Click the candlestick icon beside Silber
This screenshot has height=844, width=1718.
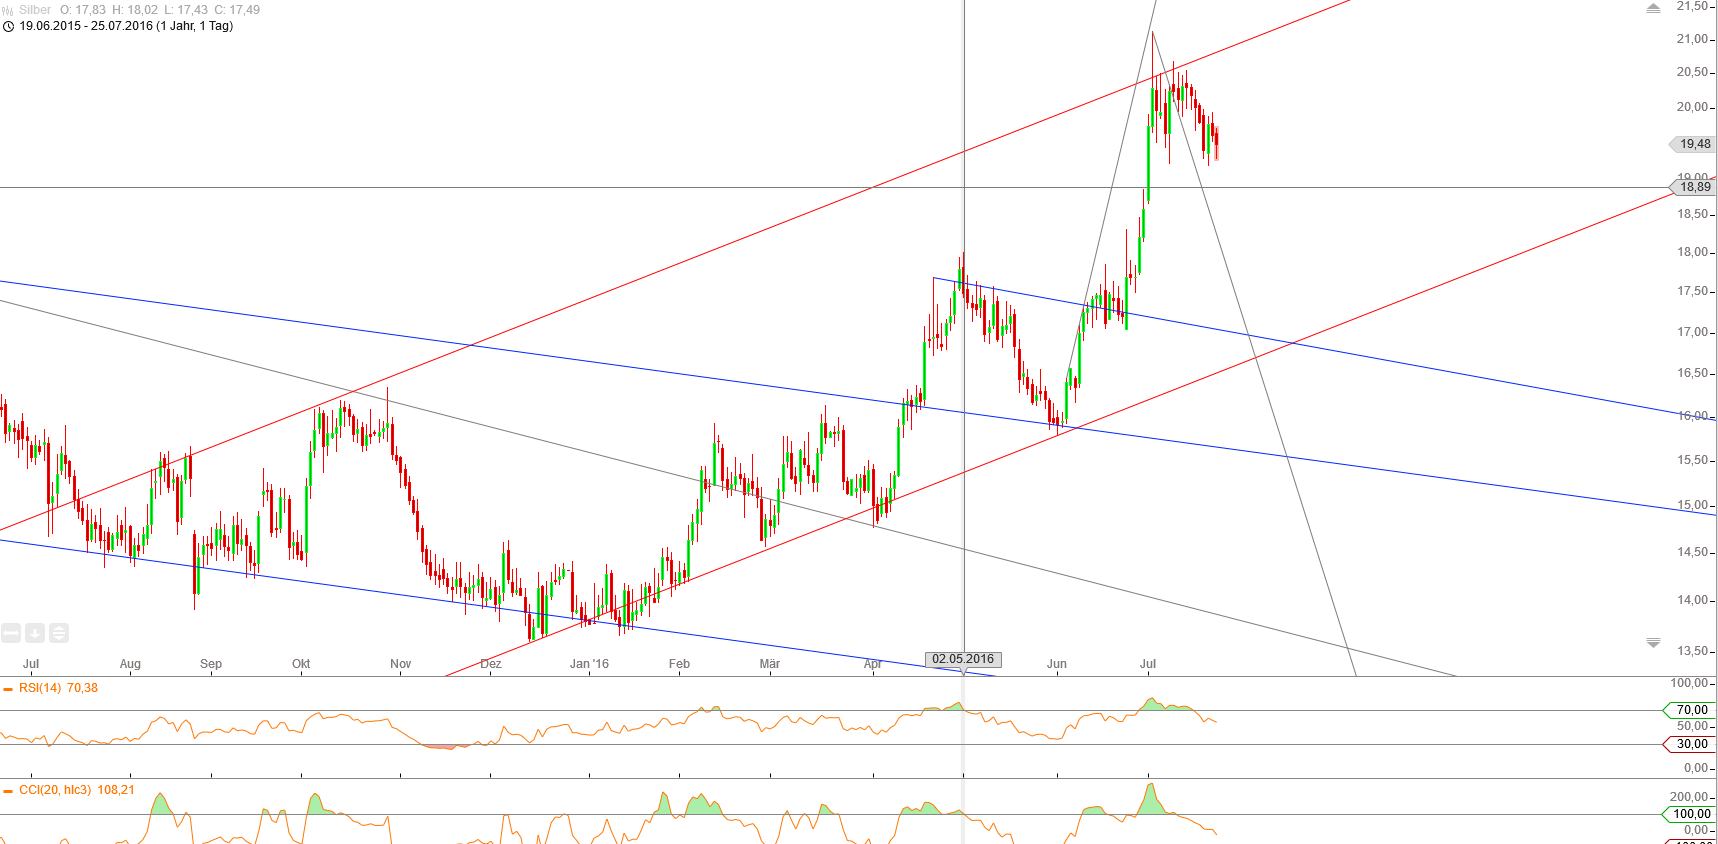(8, 10)
